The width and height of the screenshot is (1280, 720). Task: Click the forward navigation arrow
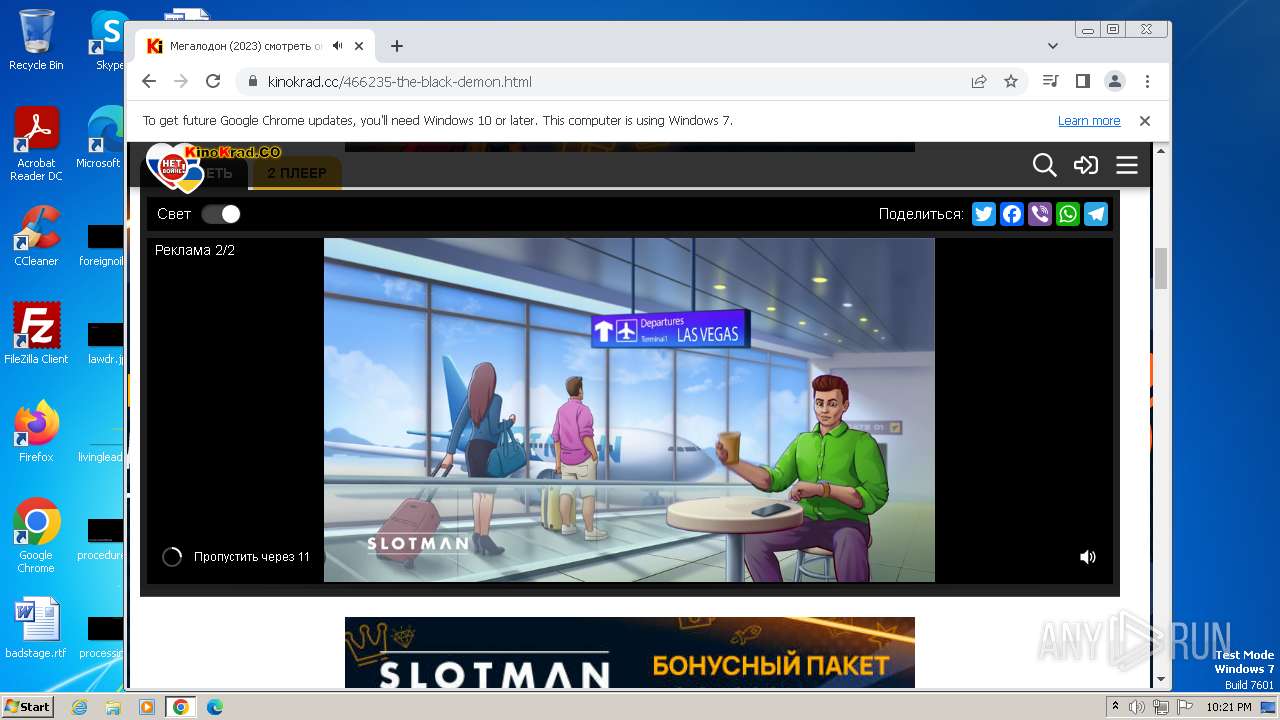(x=181, y=81)
